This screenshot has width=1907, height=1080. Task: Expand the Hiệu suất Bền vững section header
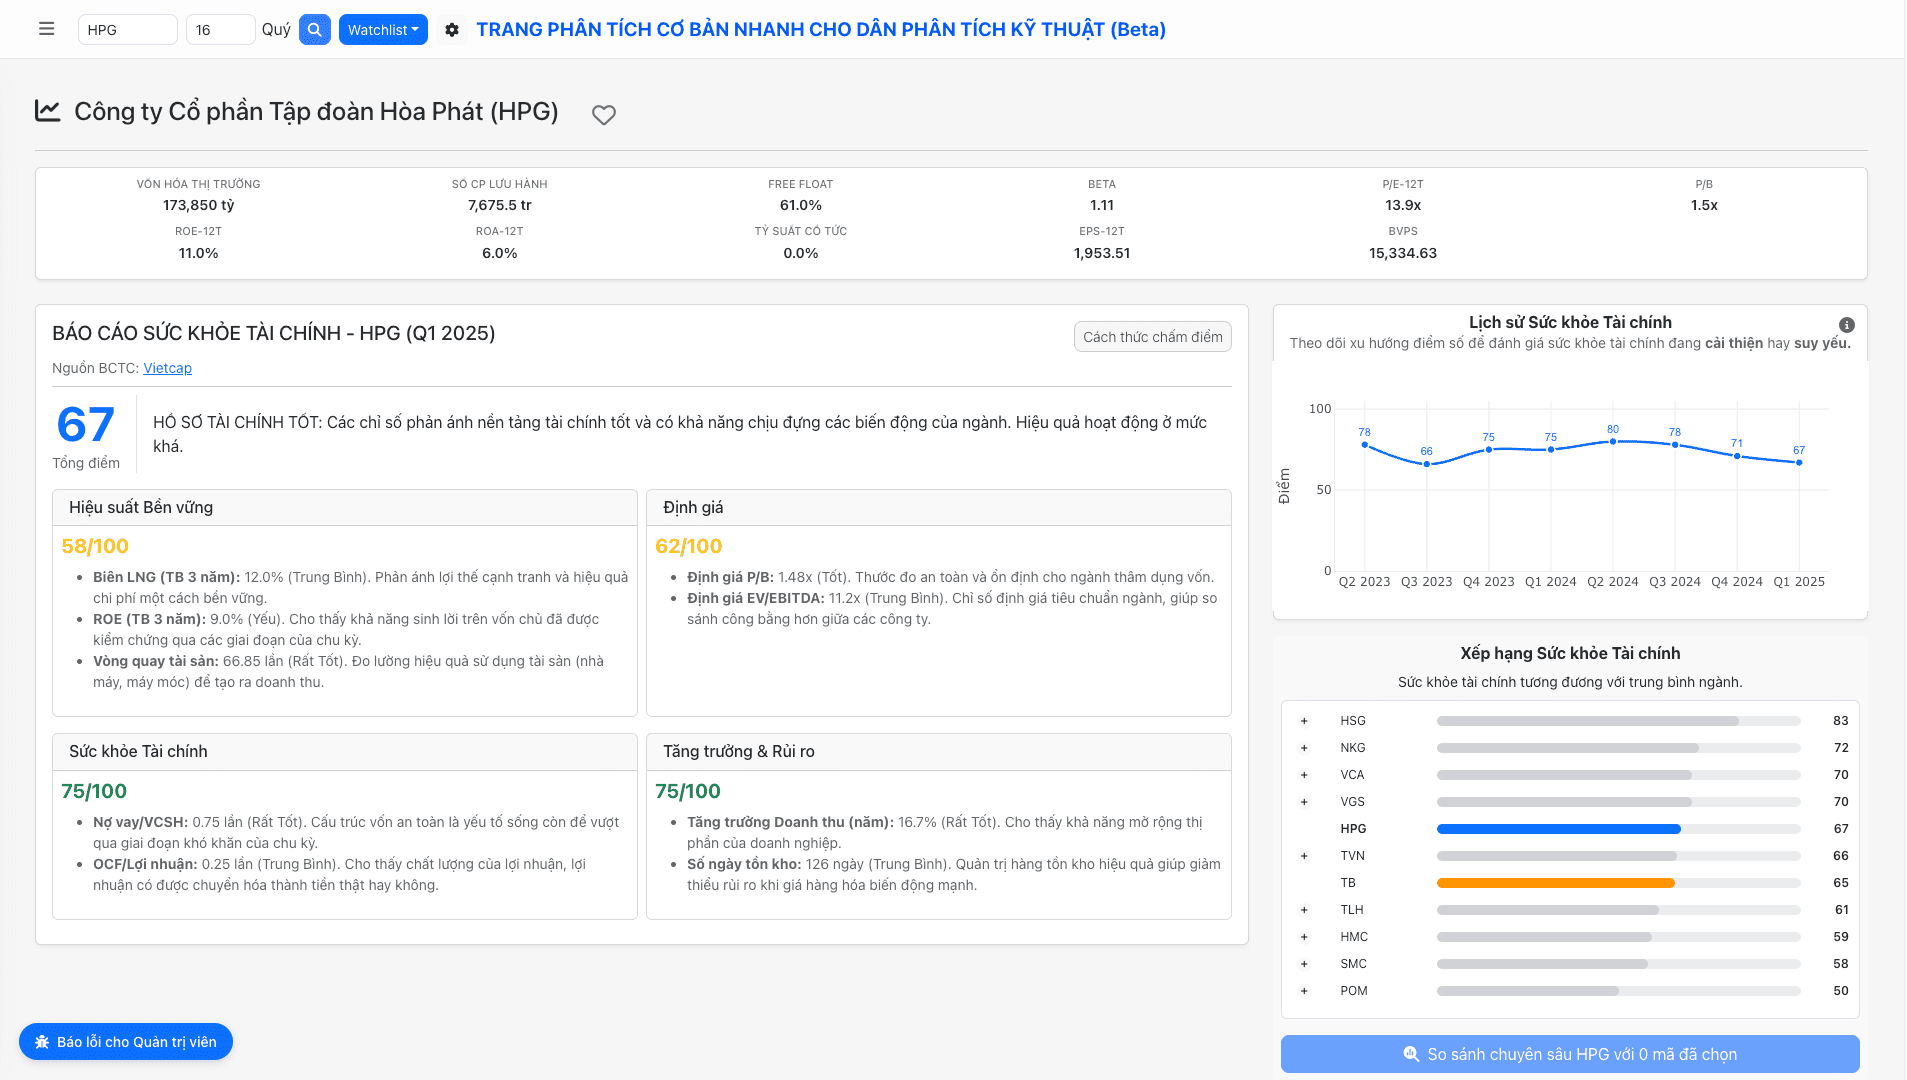(x=344, y=508)
